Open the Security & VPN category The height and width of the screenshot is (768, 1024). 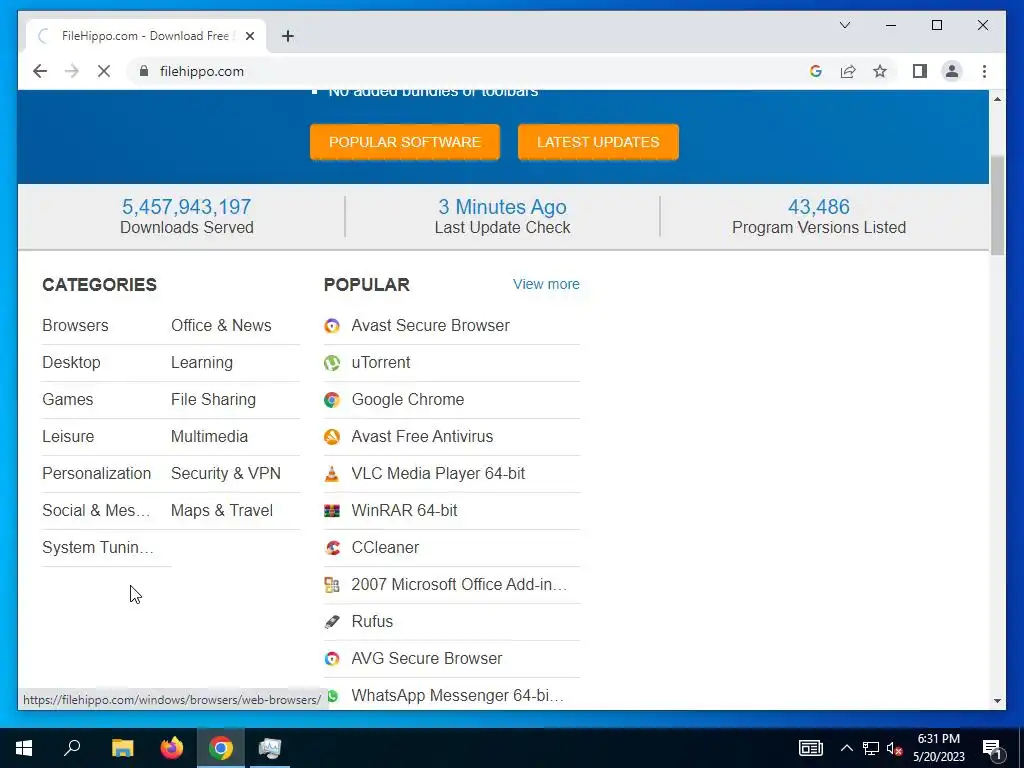[x=226, y=473]
